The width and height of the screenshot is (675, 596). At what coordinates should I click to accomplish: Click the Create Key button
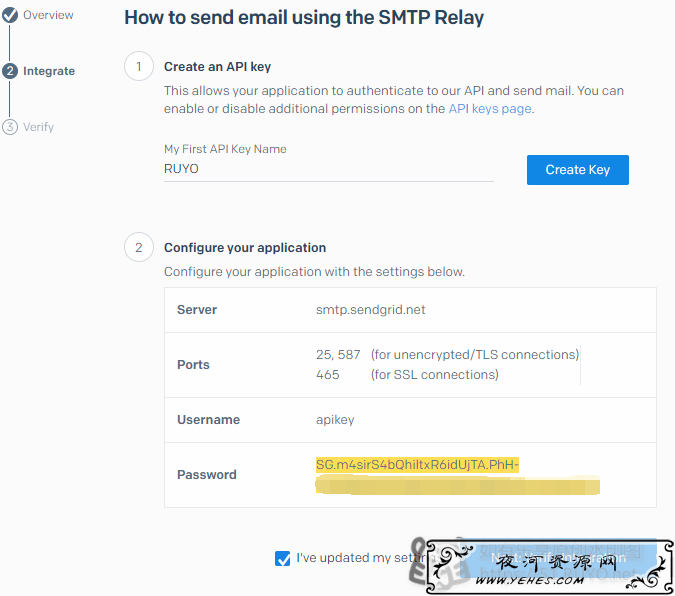pyautogui.click(x=578, y=170)
